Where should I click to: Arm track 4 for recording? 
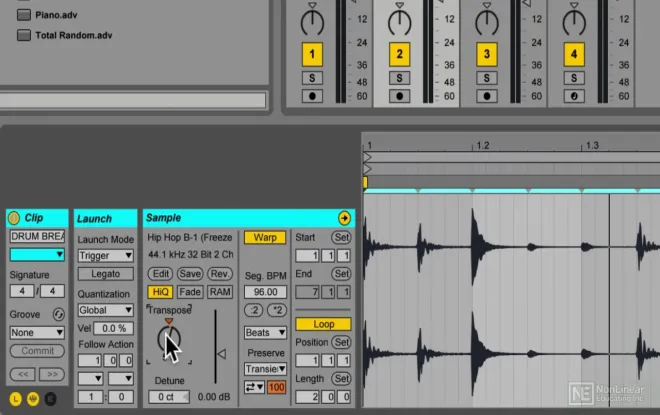(x=574, y=96)
